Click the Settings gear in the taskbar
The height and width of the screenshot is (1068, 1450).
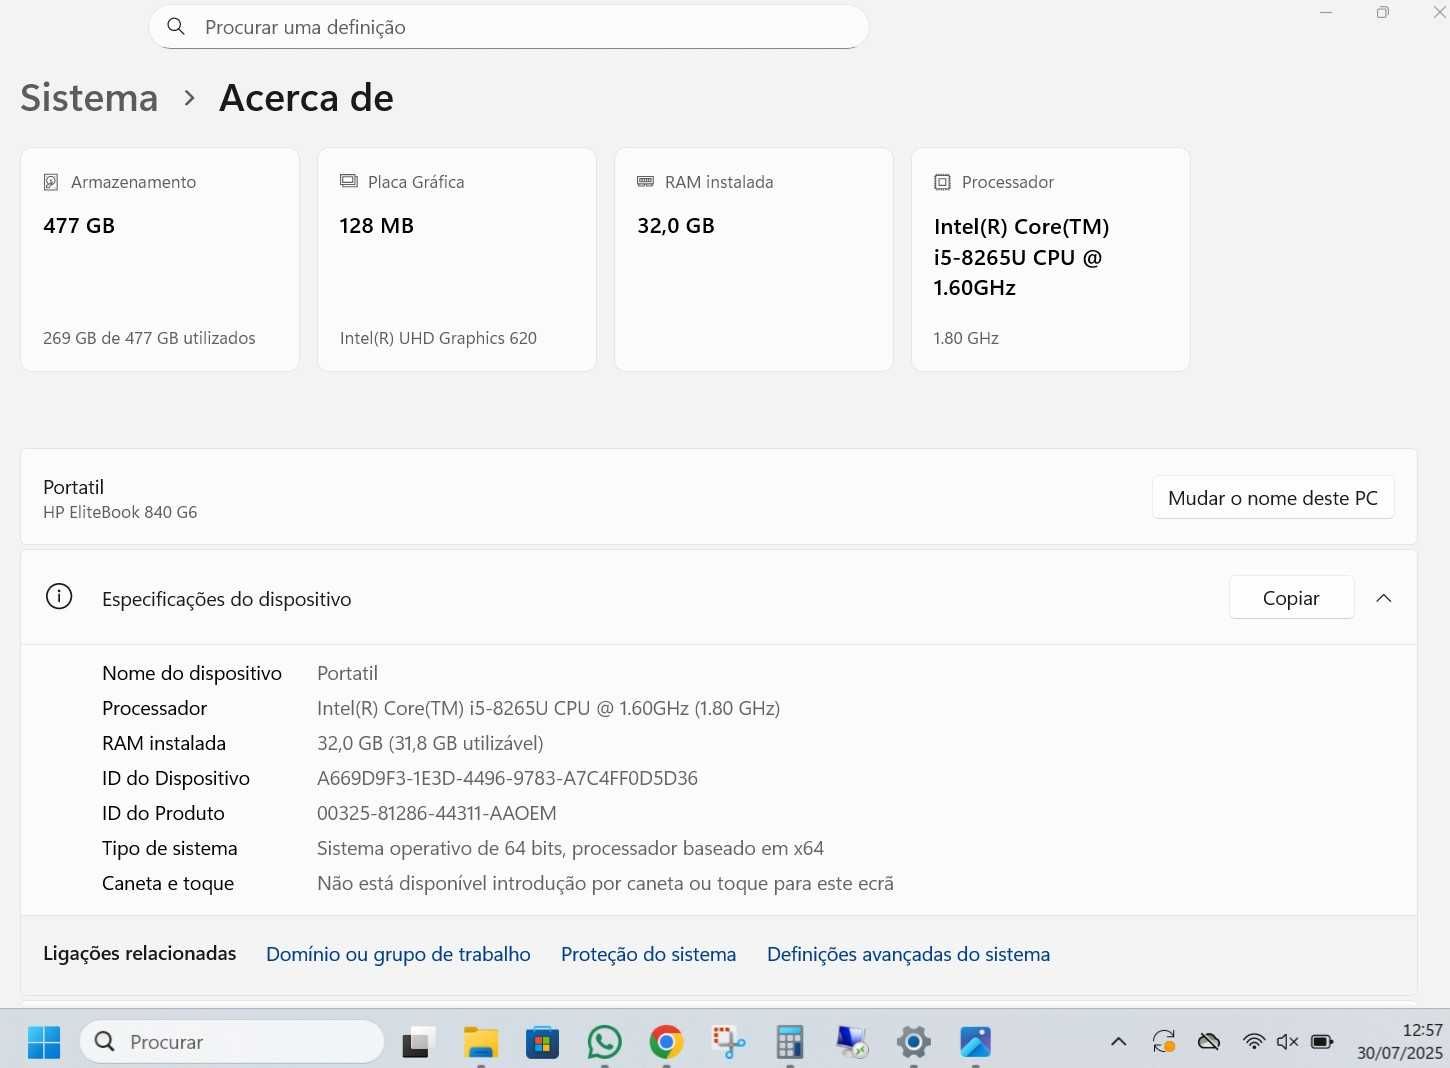(x=913, y=1042)
